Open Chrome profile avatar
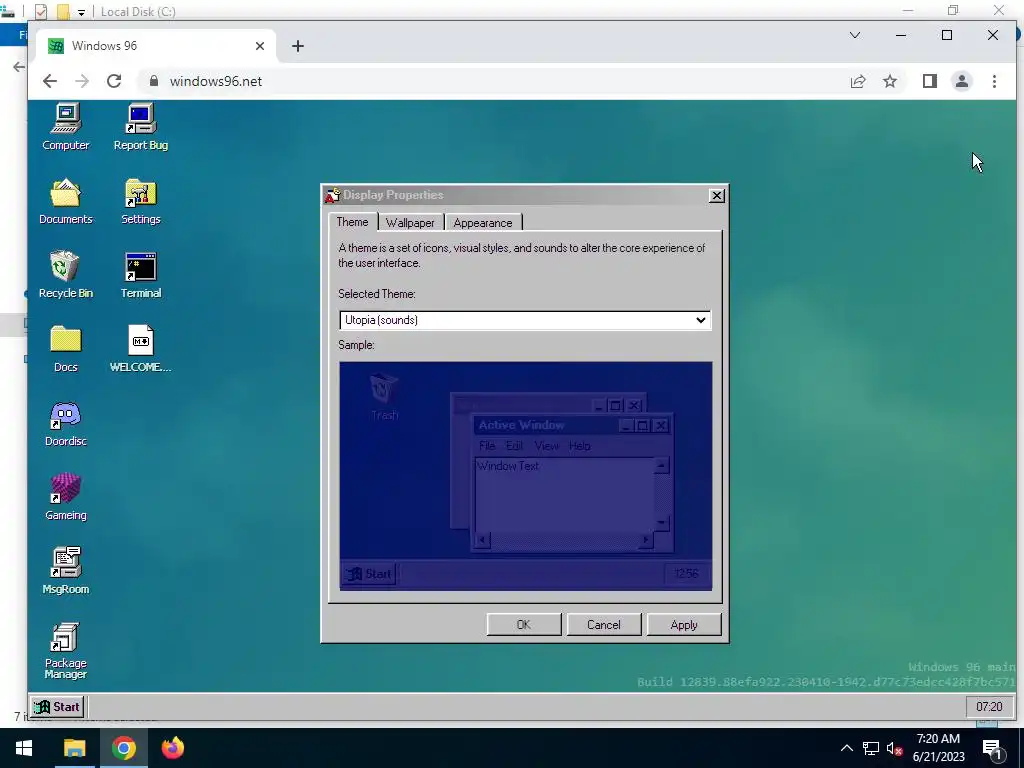Viewport: 1024px width, 768px height. tap(961, 81)
